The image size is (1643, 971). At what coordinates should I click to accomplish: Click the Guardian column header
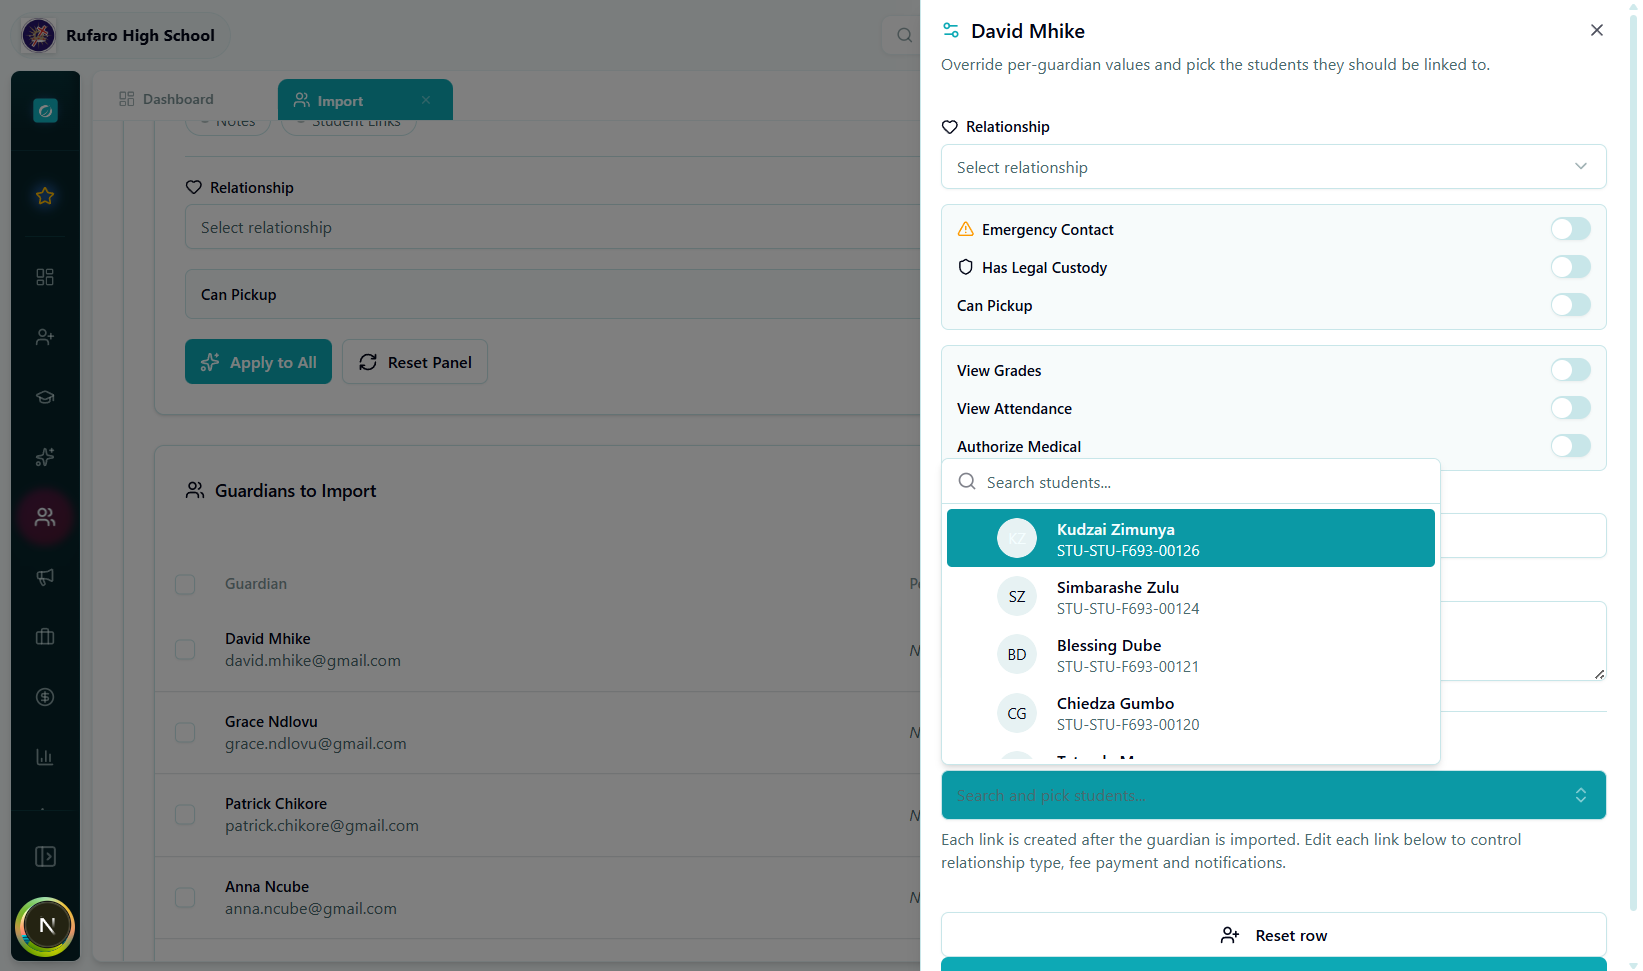coord(256,584)
